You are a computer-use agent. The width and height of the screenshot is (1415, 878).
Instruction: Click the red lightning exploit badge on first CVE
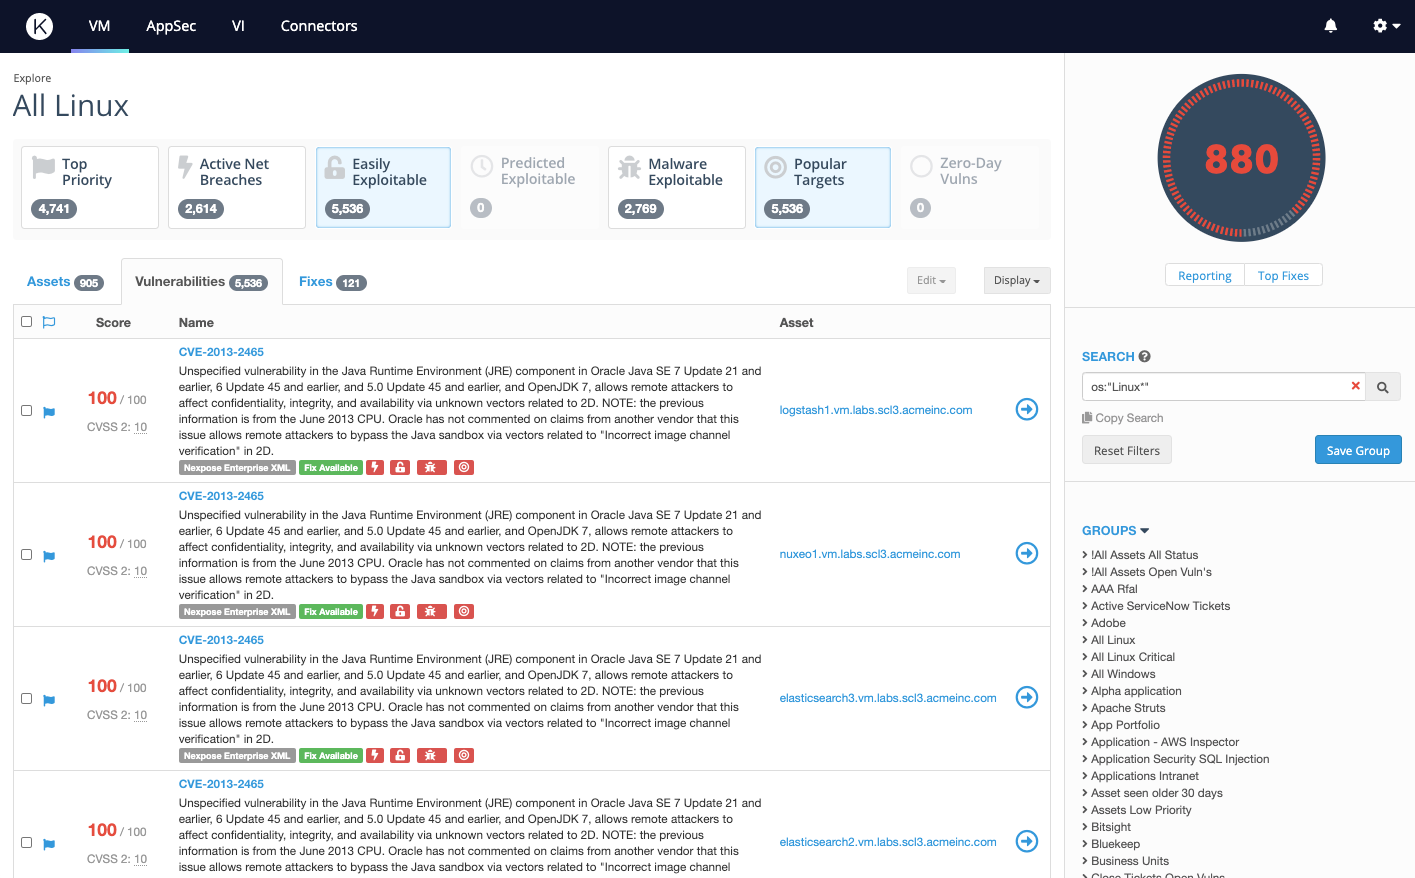point(375,467)
